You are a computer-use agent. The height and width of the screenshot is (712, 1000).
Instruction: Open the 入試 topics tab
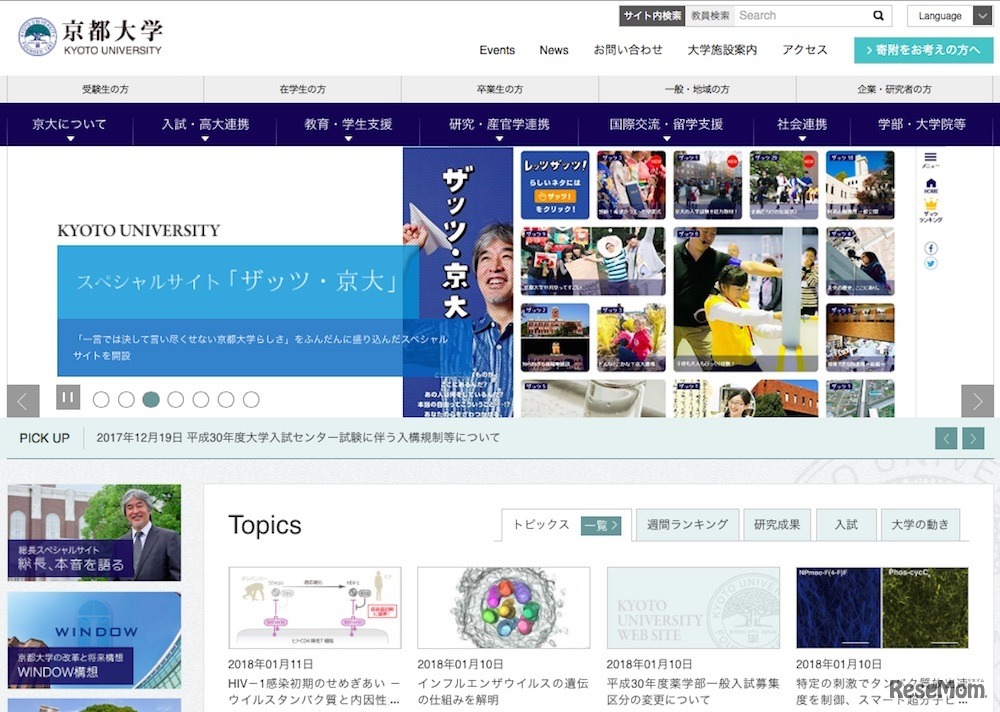click(x=846, y=524)
